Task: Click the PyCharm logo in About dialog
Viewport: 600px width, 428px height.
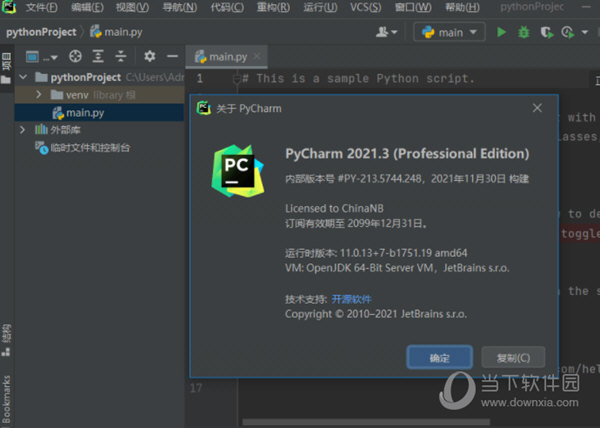Action: click(x=238, y=171)
